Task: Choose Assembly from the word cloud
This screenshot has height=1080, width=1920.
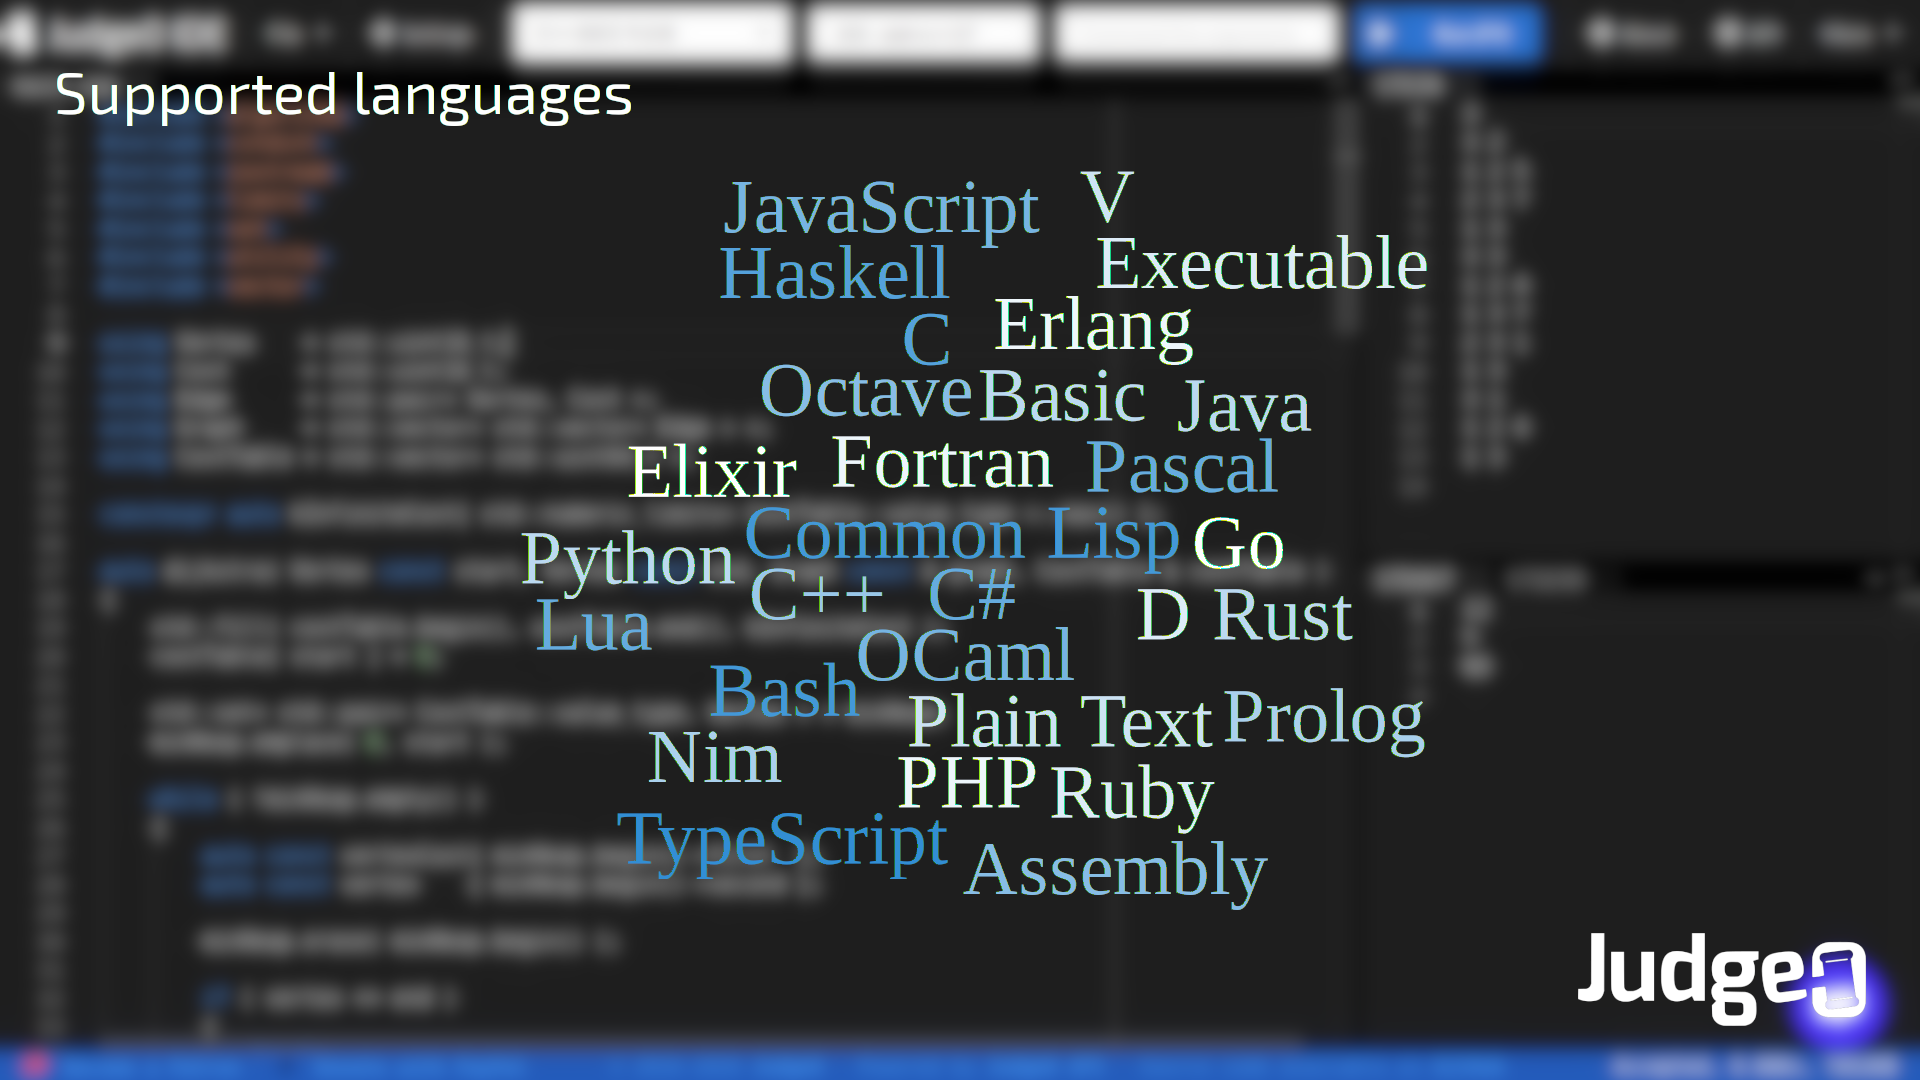Action: tap(1115, 870)
